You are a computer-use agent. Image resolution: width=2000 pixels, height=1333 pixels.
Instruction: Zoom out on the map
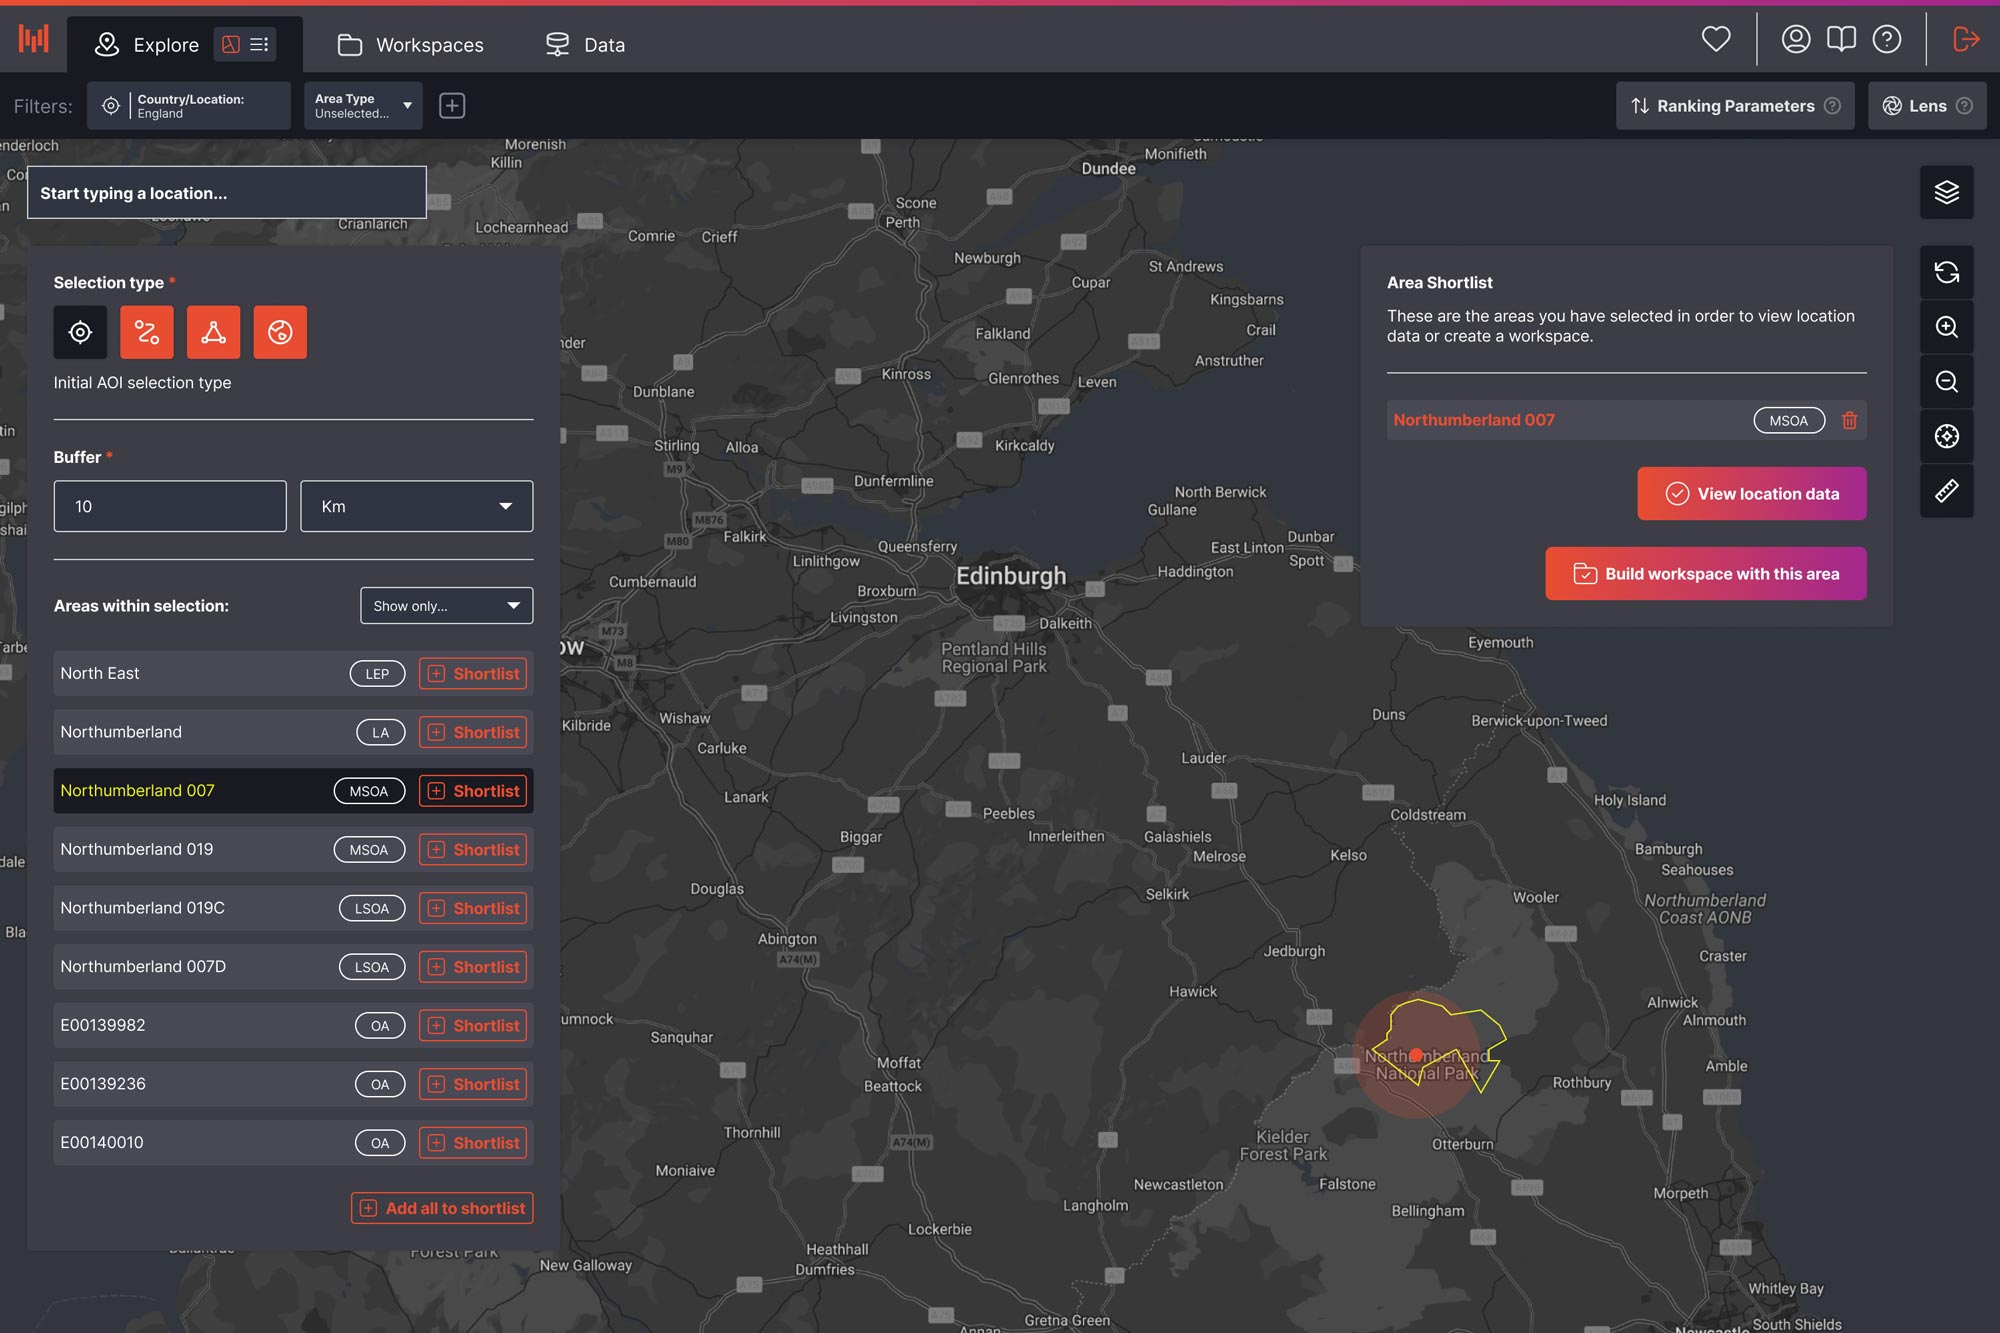coord(1946,382)
